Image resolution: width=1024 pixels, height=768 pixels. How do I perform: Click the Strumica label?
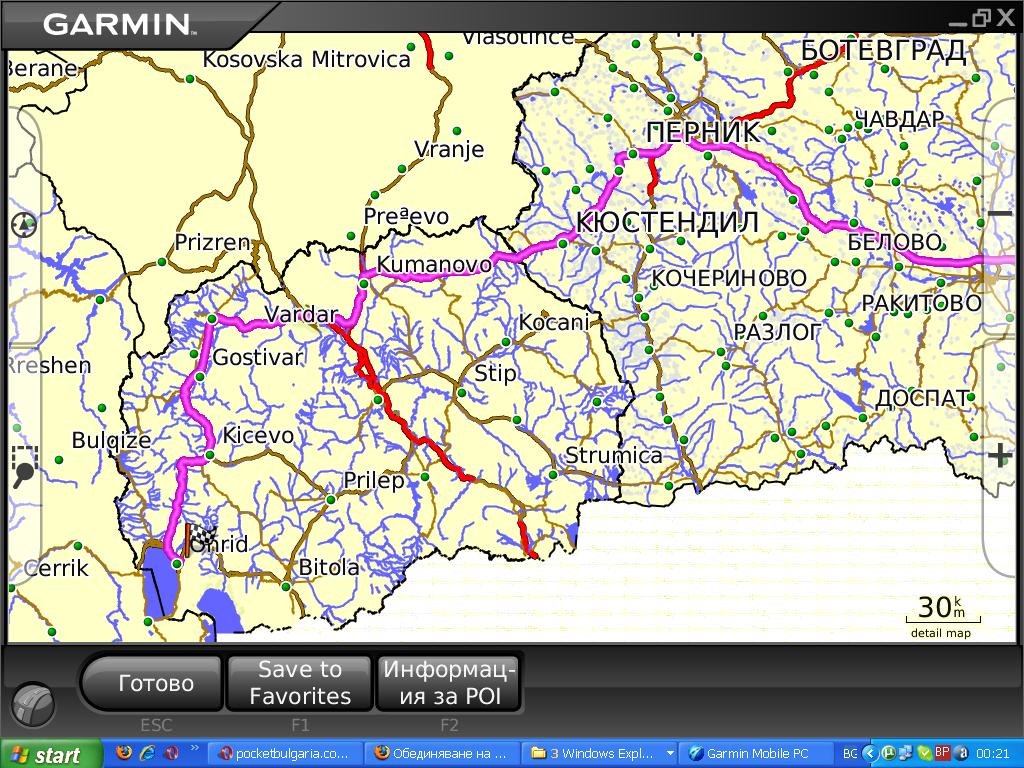click(613, 455)
